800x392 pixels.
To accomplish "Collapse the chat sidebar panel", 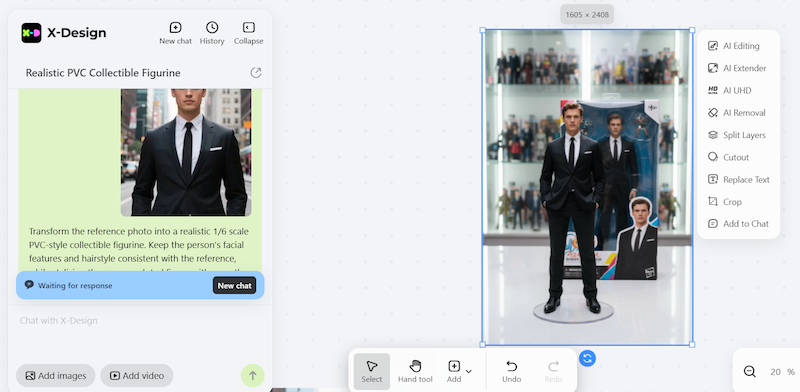I will tap(248, 33).
